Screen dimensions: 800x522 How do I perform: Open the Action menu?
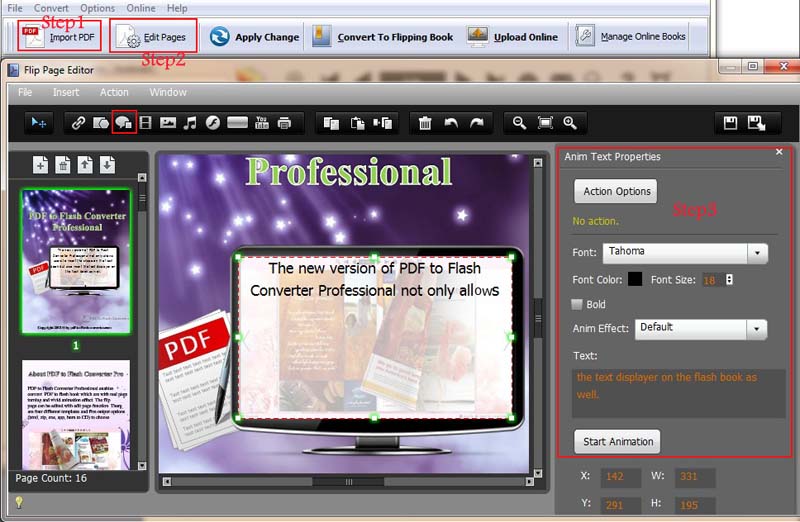pos(114,92)
